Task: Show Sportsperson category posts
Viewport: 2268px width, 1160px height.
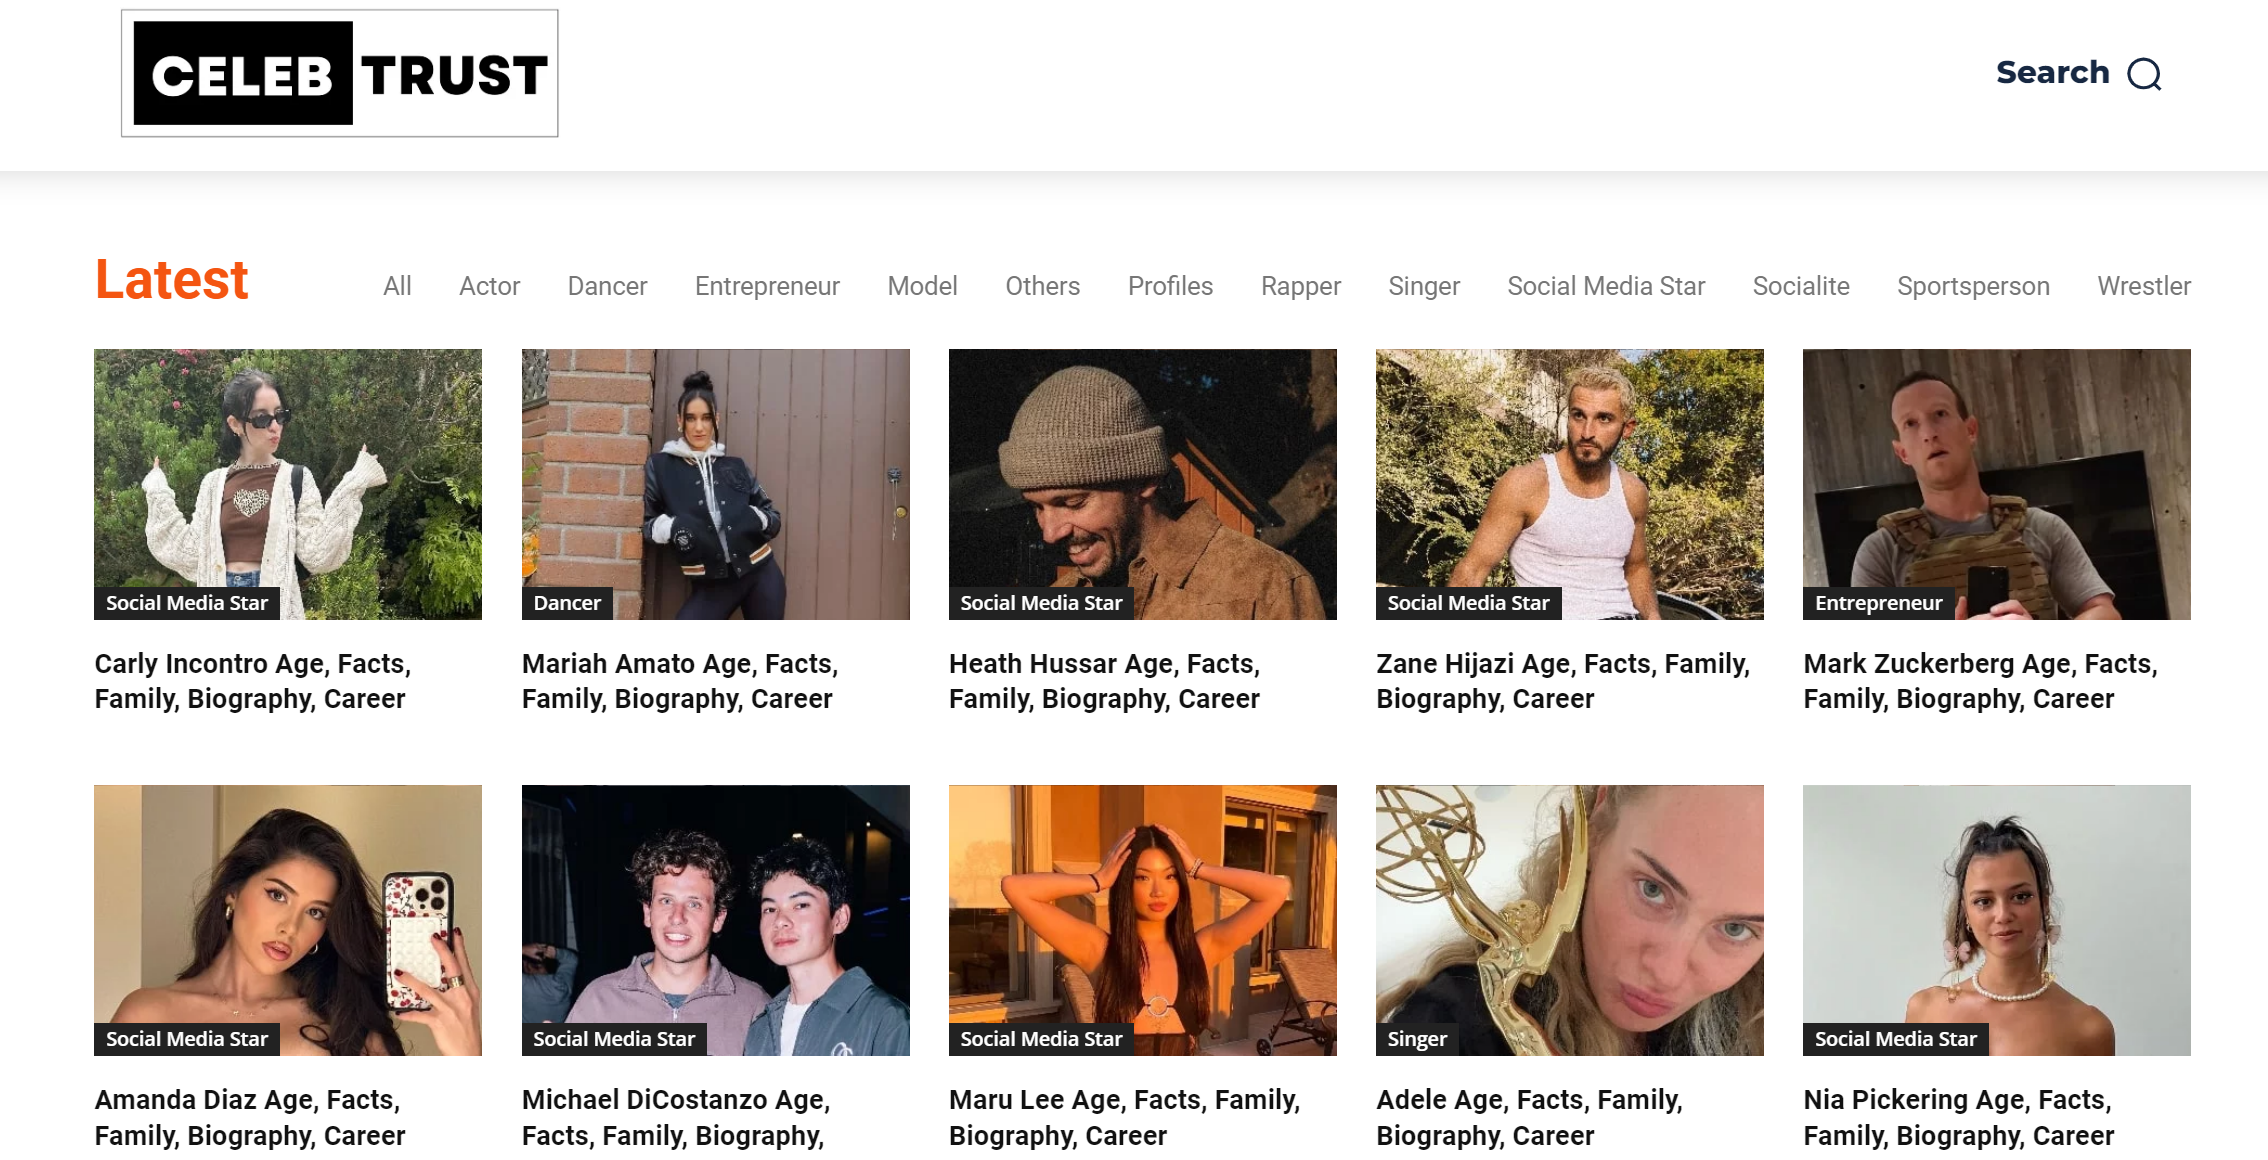Action: coord(1973,286)
